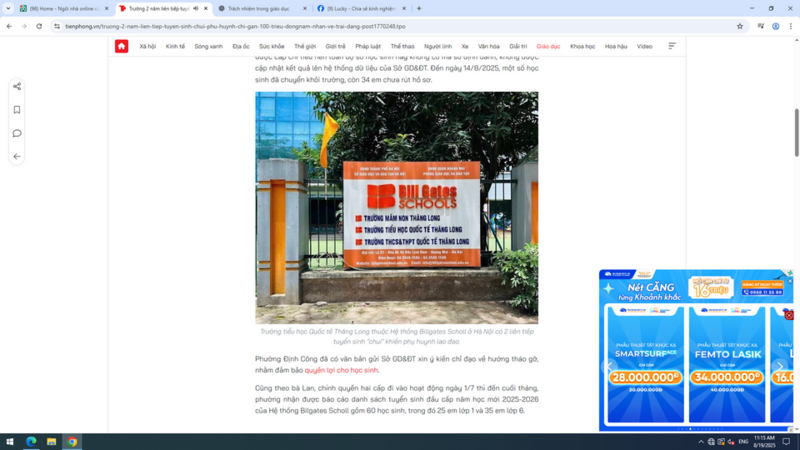Dismiss ad using the red X button

[x=789, y=315]
